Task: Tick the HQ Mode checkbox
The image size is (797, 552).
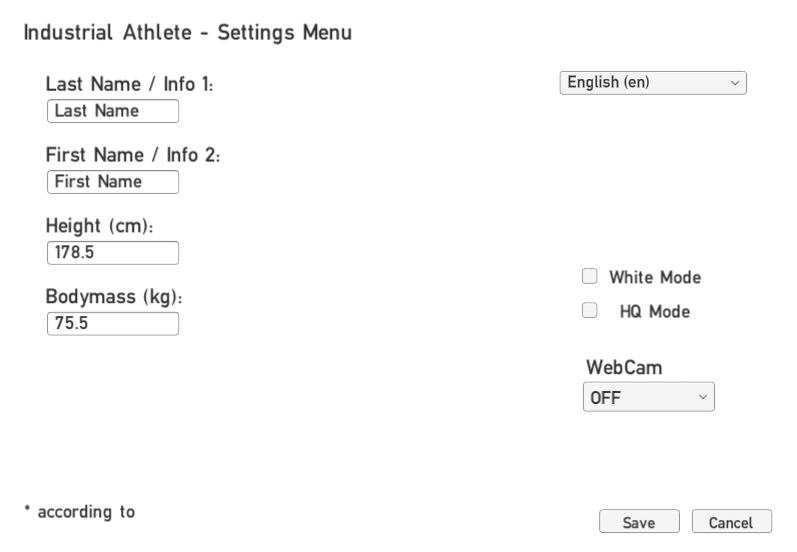Action: coord(590,311)
